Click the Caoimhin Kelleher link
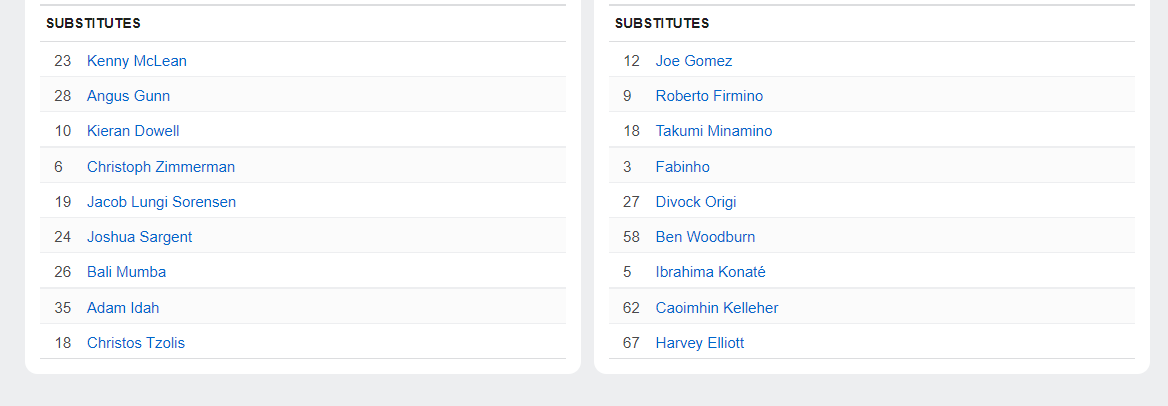 tap(716, 308)
